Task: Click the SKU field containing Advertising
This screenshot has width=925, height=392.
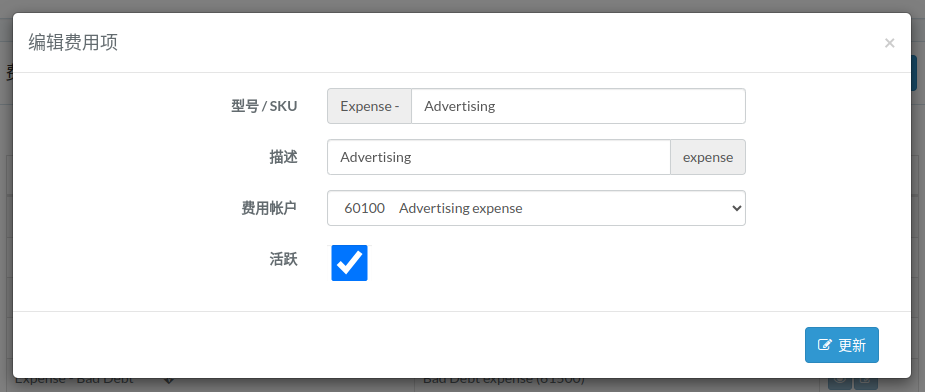Action: click(578, 106)
